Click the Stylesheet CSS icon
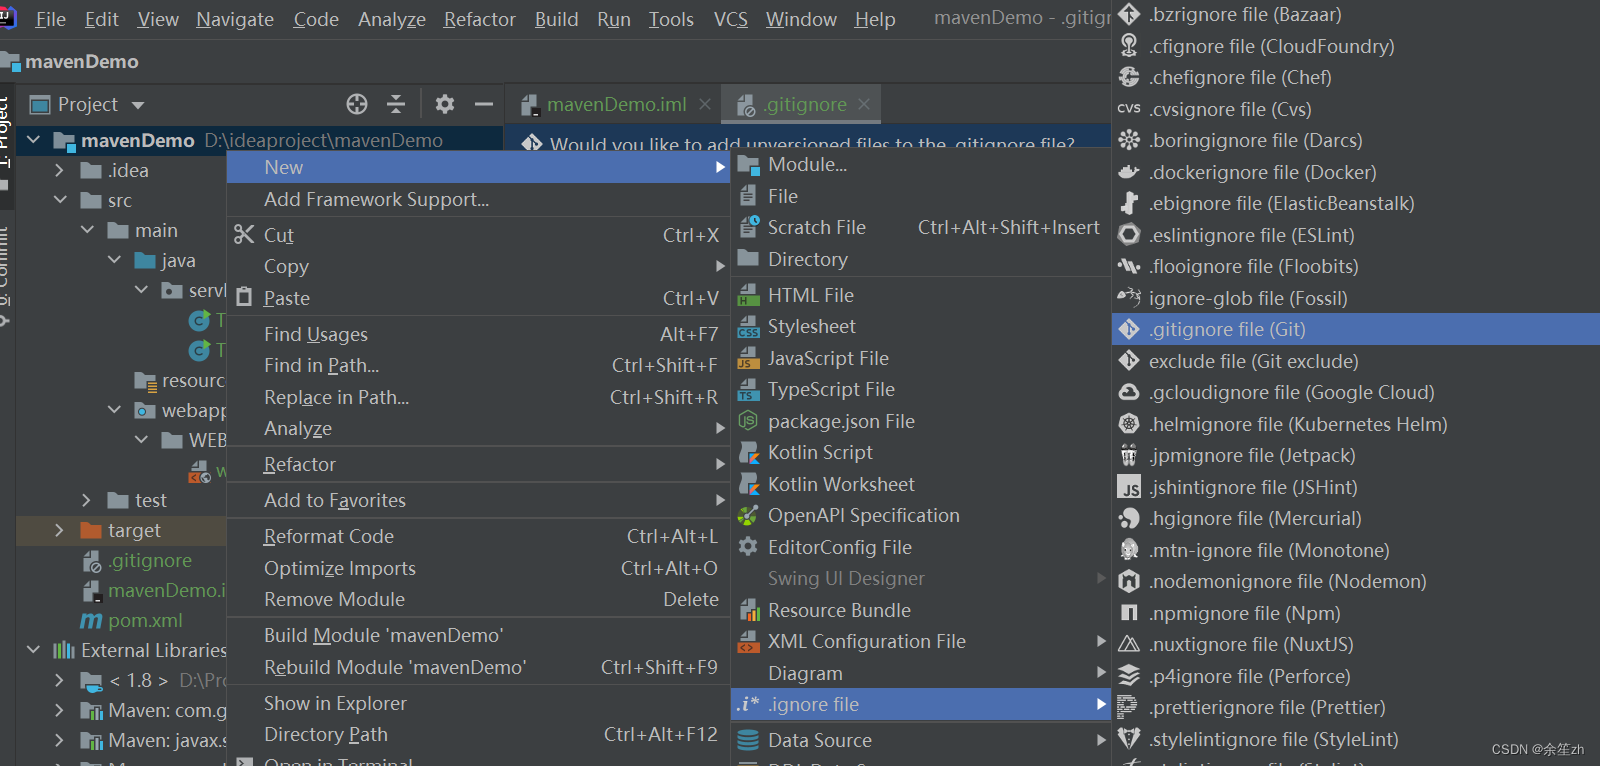The image size is (1600, 766). coord(748,326)
